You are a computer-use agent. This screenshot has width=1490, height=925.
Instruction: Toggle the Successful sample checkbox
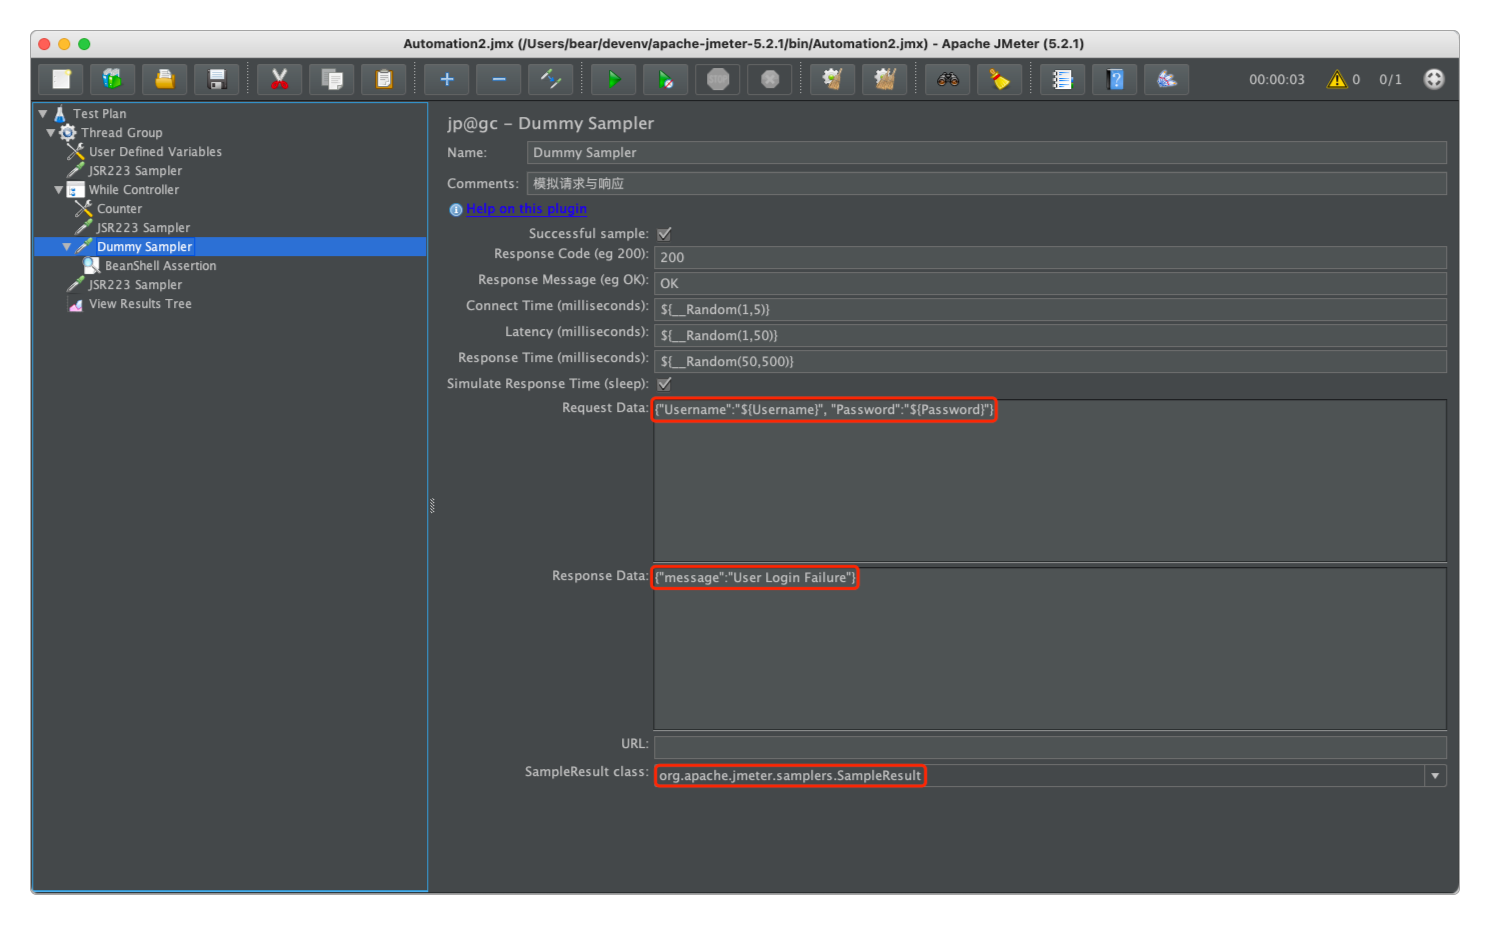pos(664,234)
